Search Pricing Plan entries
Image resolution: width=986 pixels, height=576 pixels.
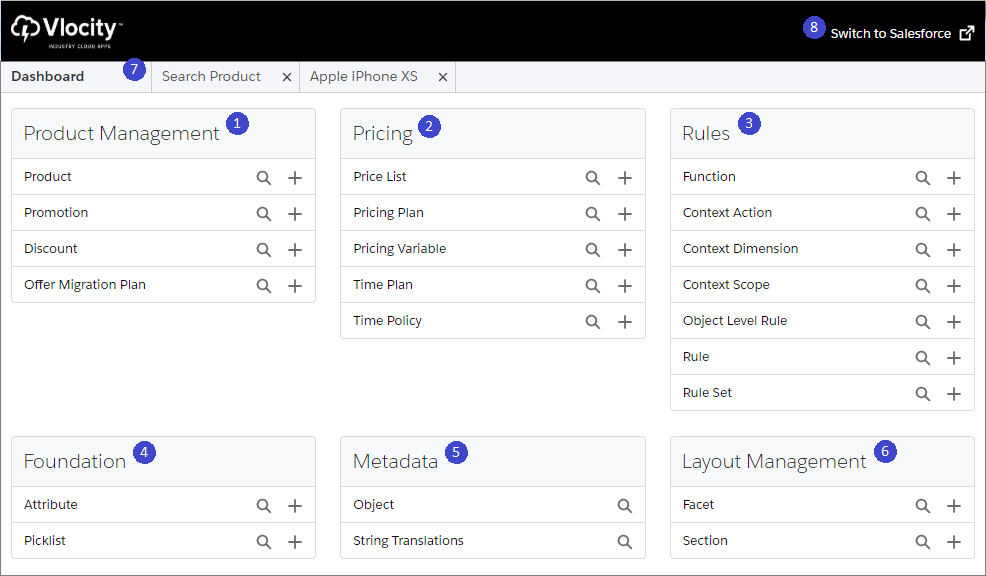coord(592,214)
